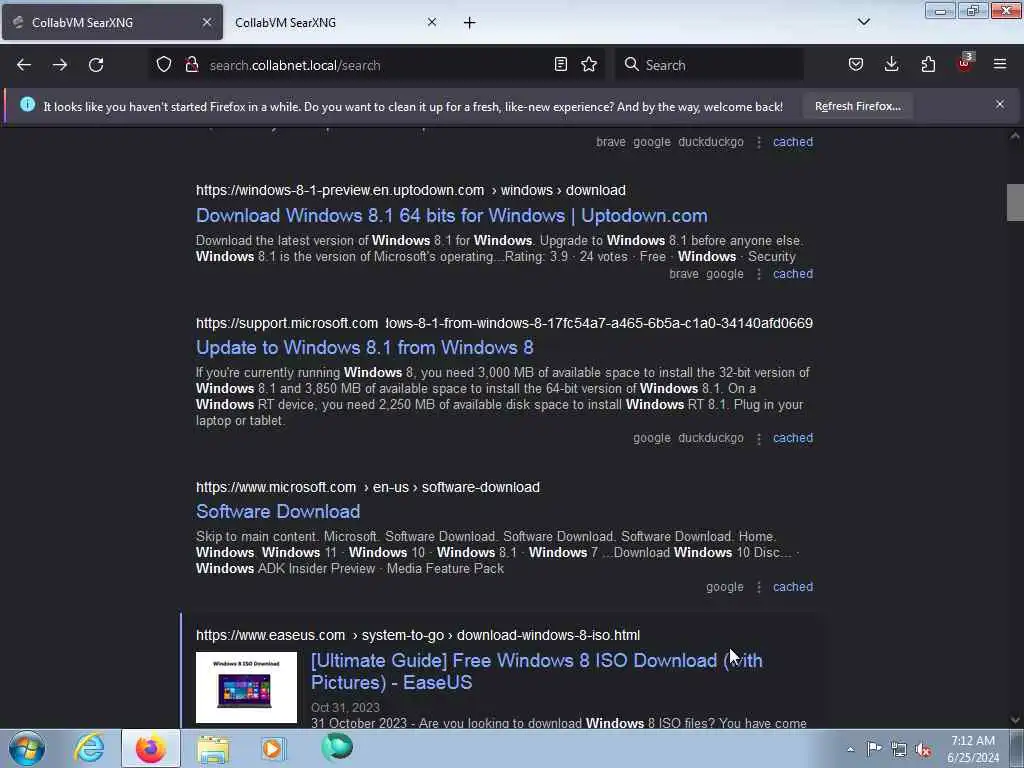The width and height of the screenshot is (1024, 768).
Task: Dismiss the Firefox refresh notification bar
Action: click(1000, 104)
